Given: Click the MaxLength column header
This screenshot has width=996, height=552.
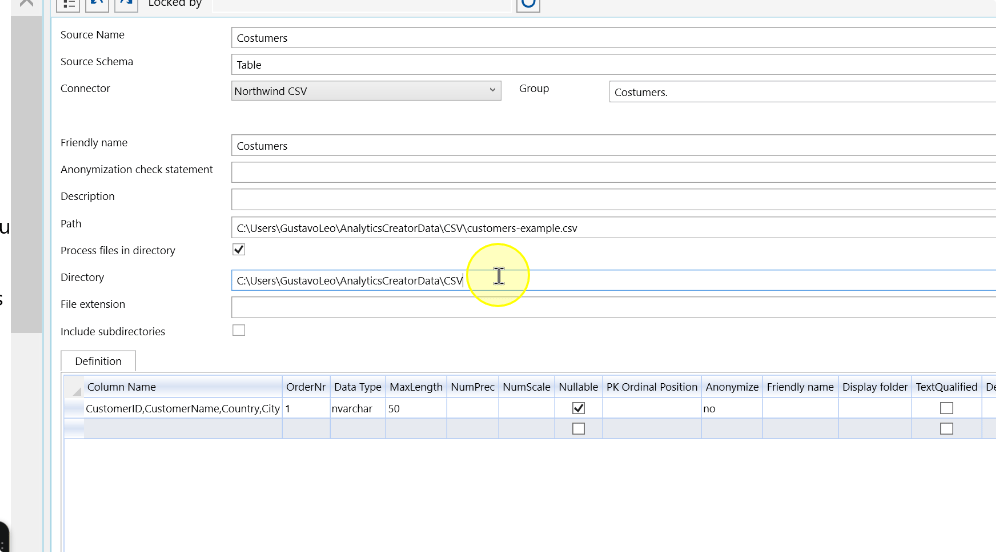Looking at the screenshot, I should 416,387.
